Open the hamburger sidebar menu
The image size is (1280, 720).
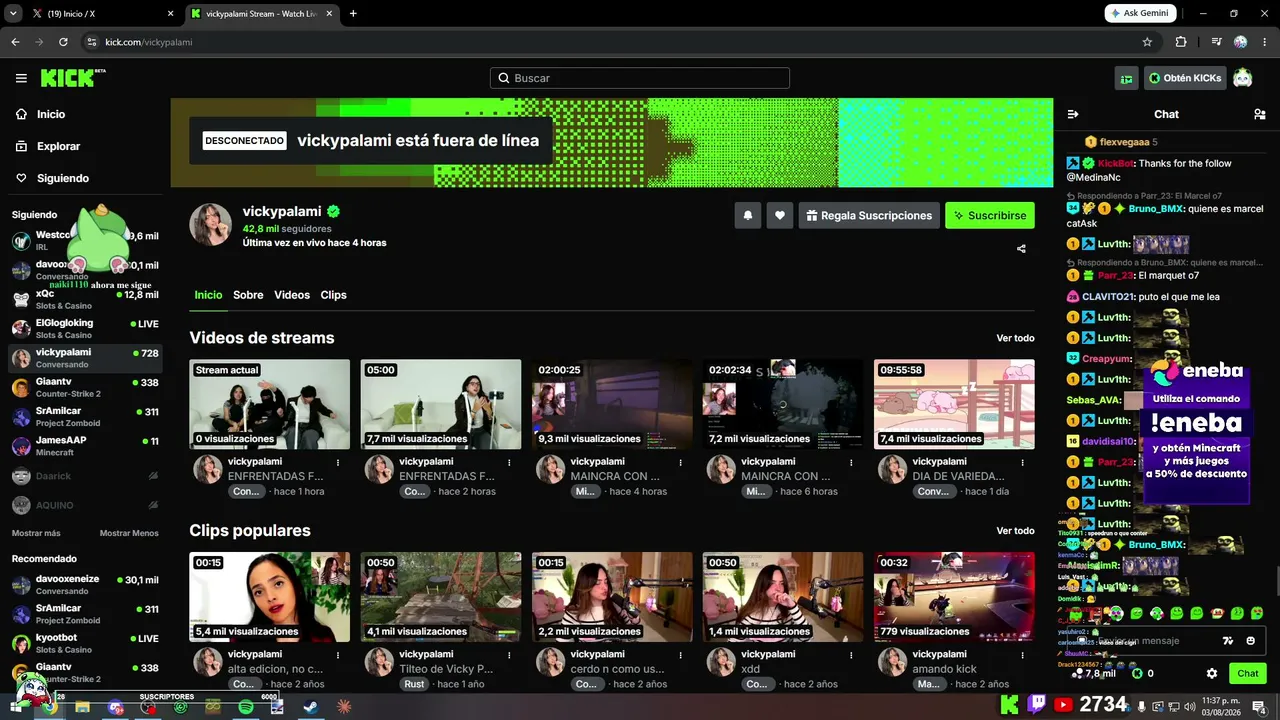pyautogui.click(x=21, y=78)
